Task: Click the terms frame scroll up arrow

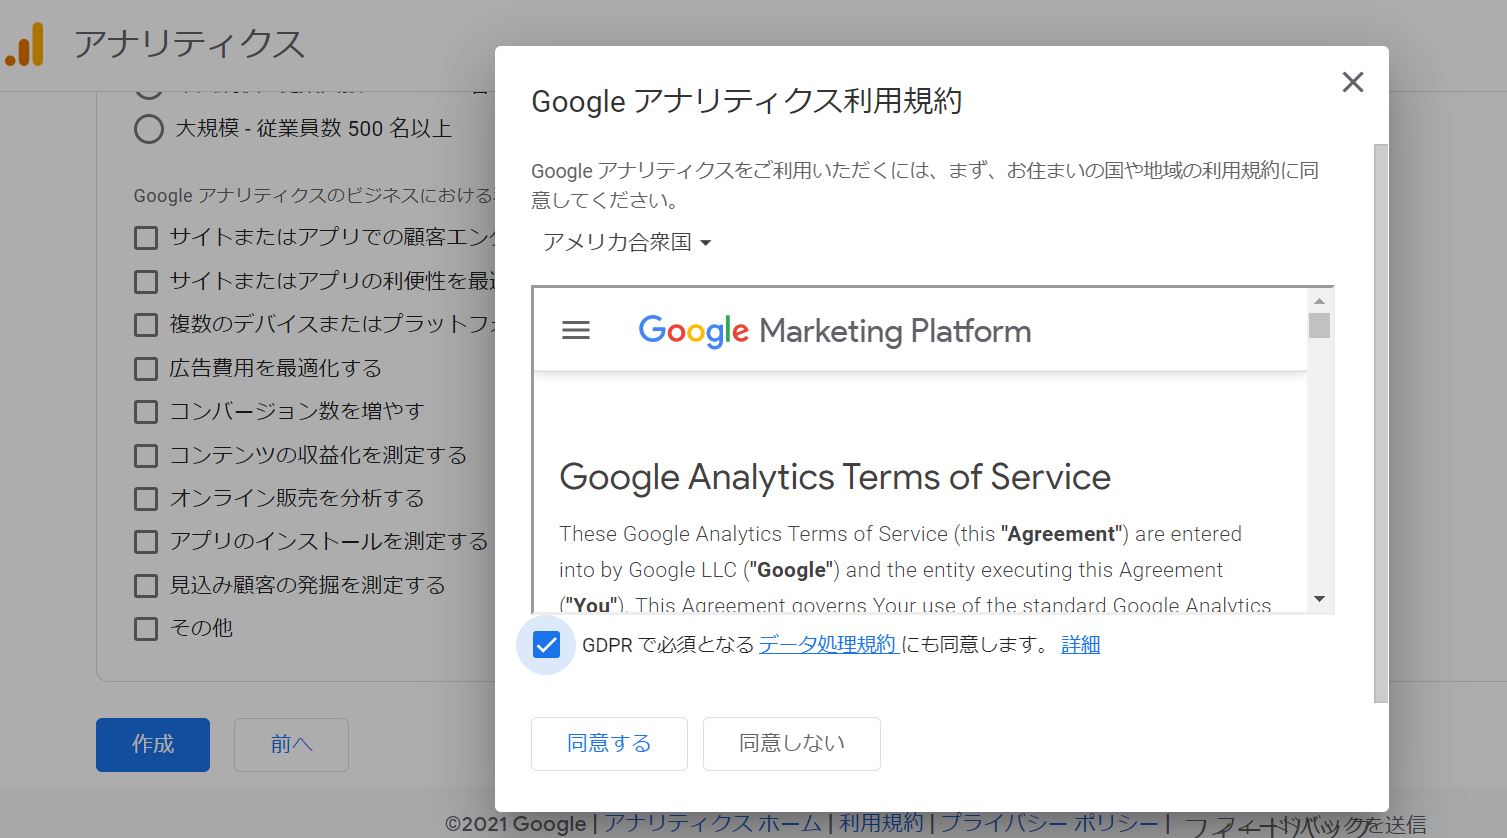Action: (1319, 301)
